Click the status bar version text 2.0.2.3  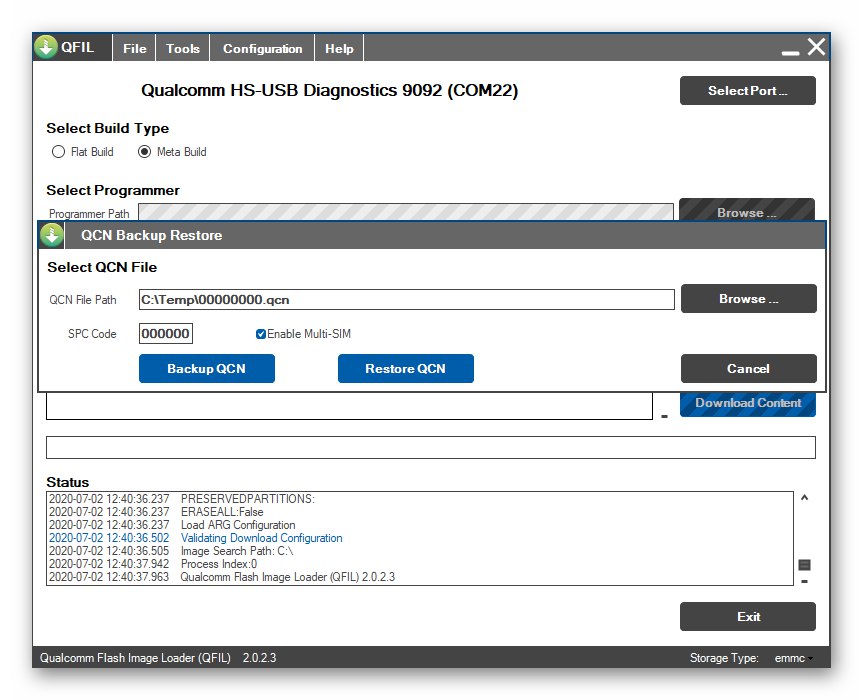coord(259,658)
